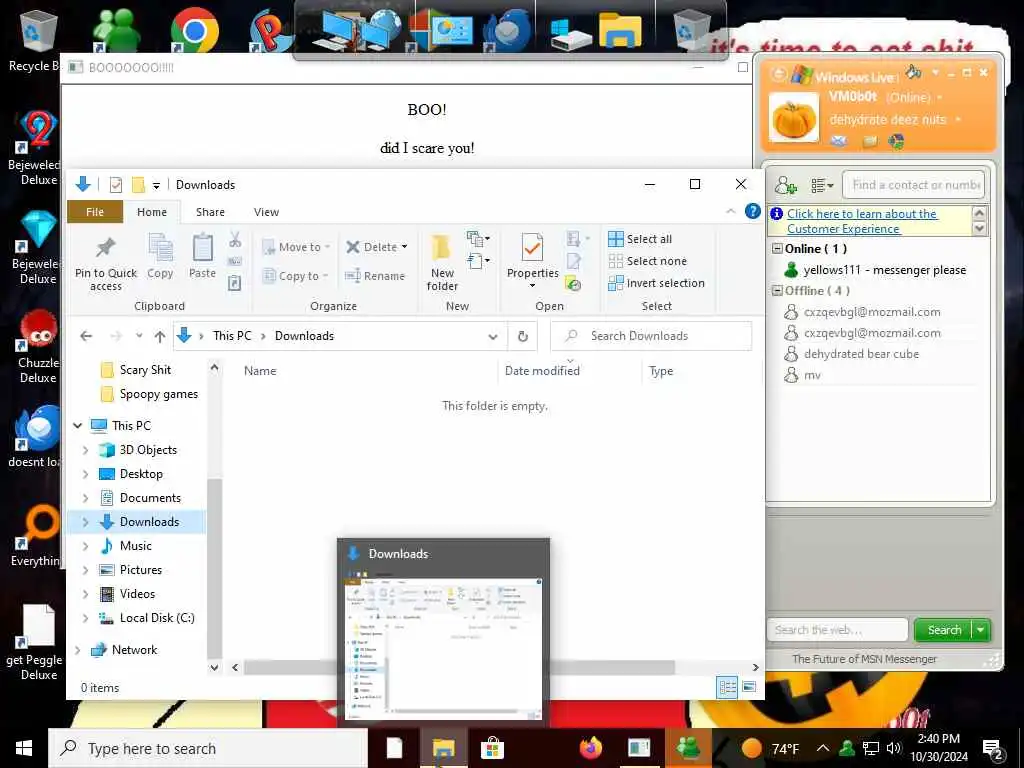Click the Cut scissors icon
Image resolution: width=1024 pixels, height=768 pixels.
[235, 240]
